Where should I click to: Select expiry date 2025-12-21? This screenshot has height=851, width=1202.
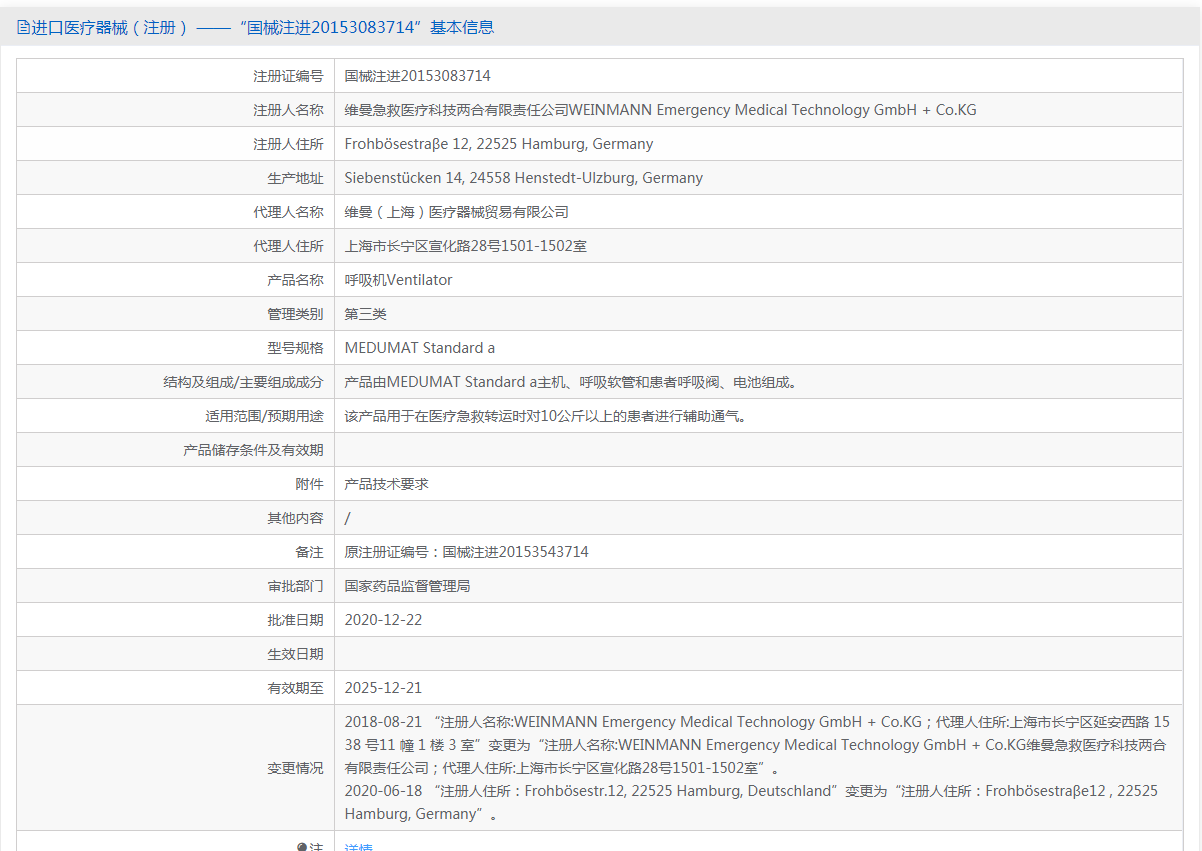click(384, 688)
